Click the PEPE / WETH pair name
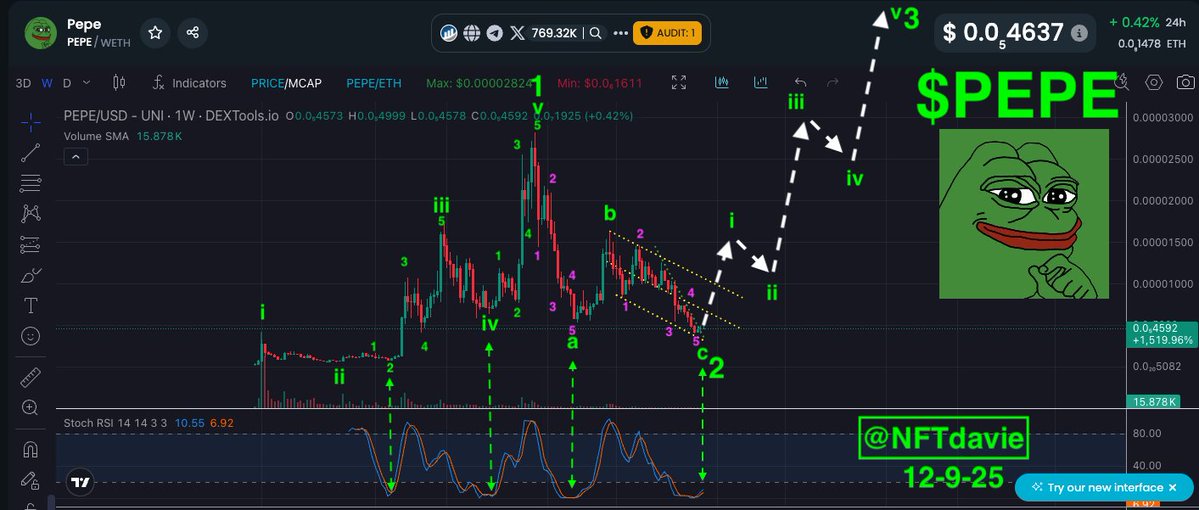Image resolution: width=1199 pixels, height=510 pixels. tap(99, 42)
